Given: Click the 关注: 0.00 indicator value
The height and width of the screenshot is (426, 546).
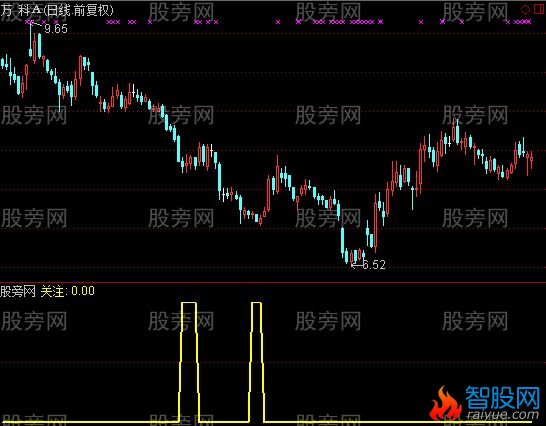Looking at the screenshot, I should (68, 291).
